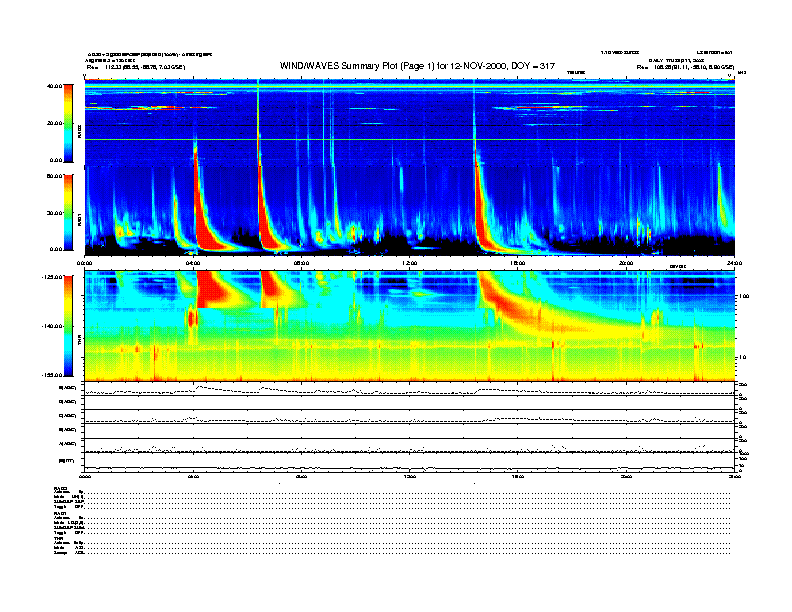Click the RAD2 status block header at bottom left

tap(61, 488)
